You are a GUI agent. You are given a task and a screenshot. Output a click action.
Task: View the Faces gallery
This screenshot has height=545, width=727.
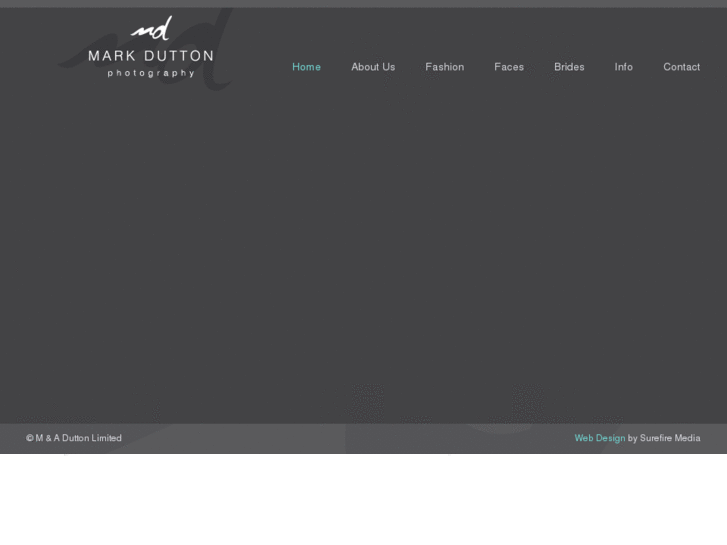(x=509, y=67)
